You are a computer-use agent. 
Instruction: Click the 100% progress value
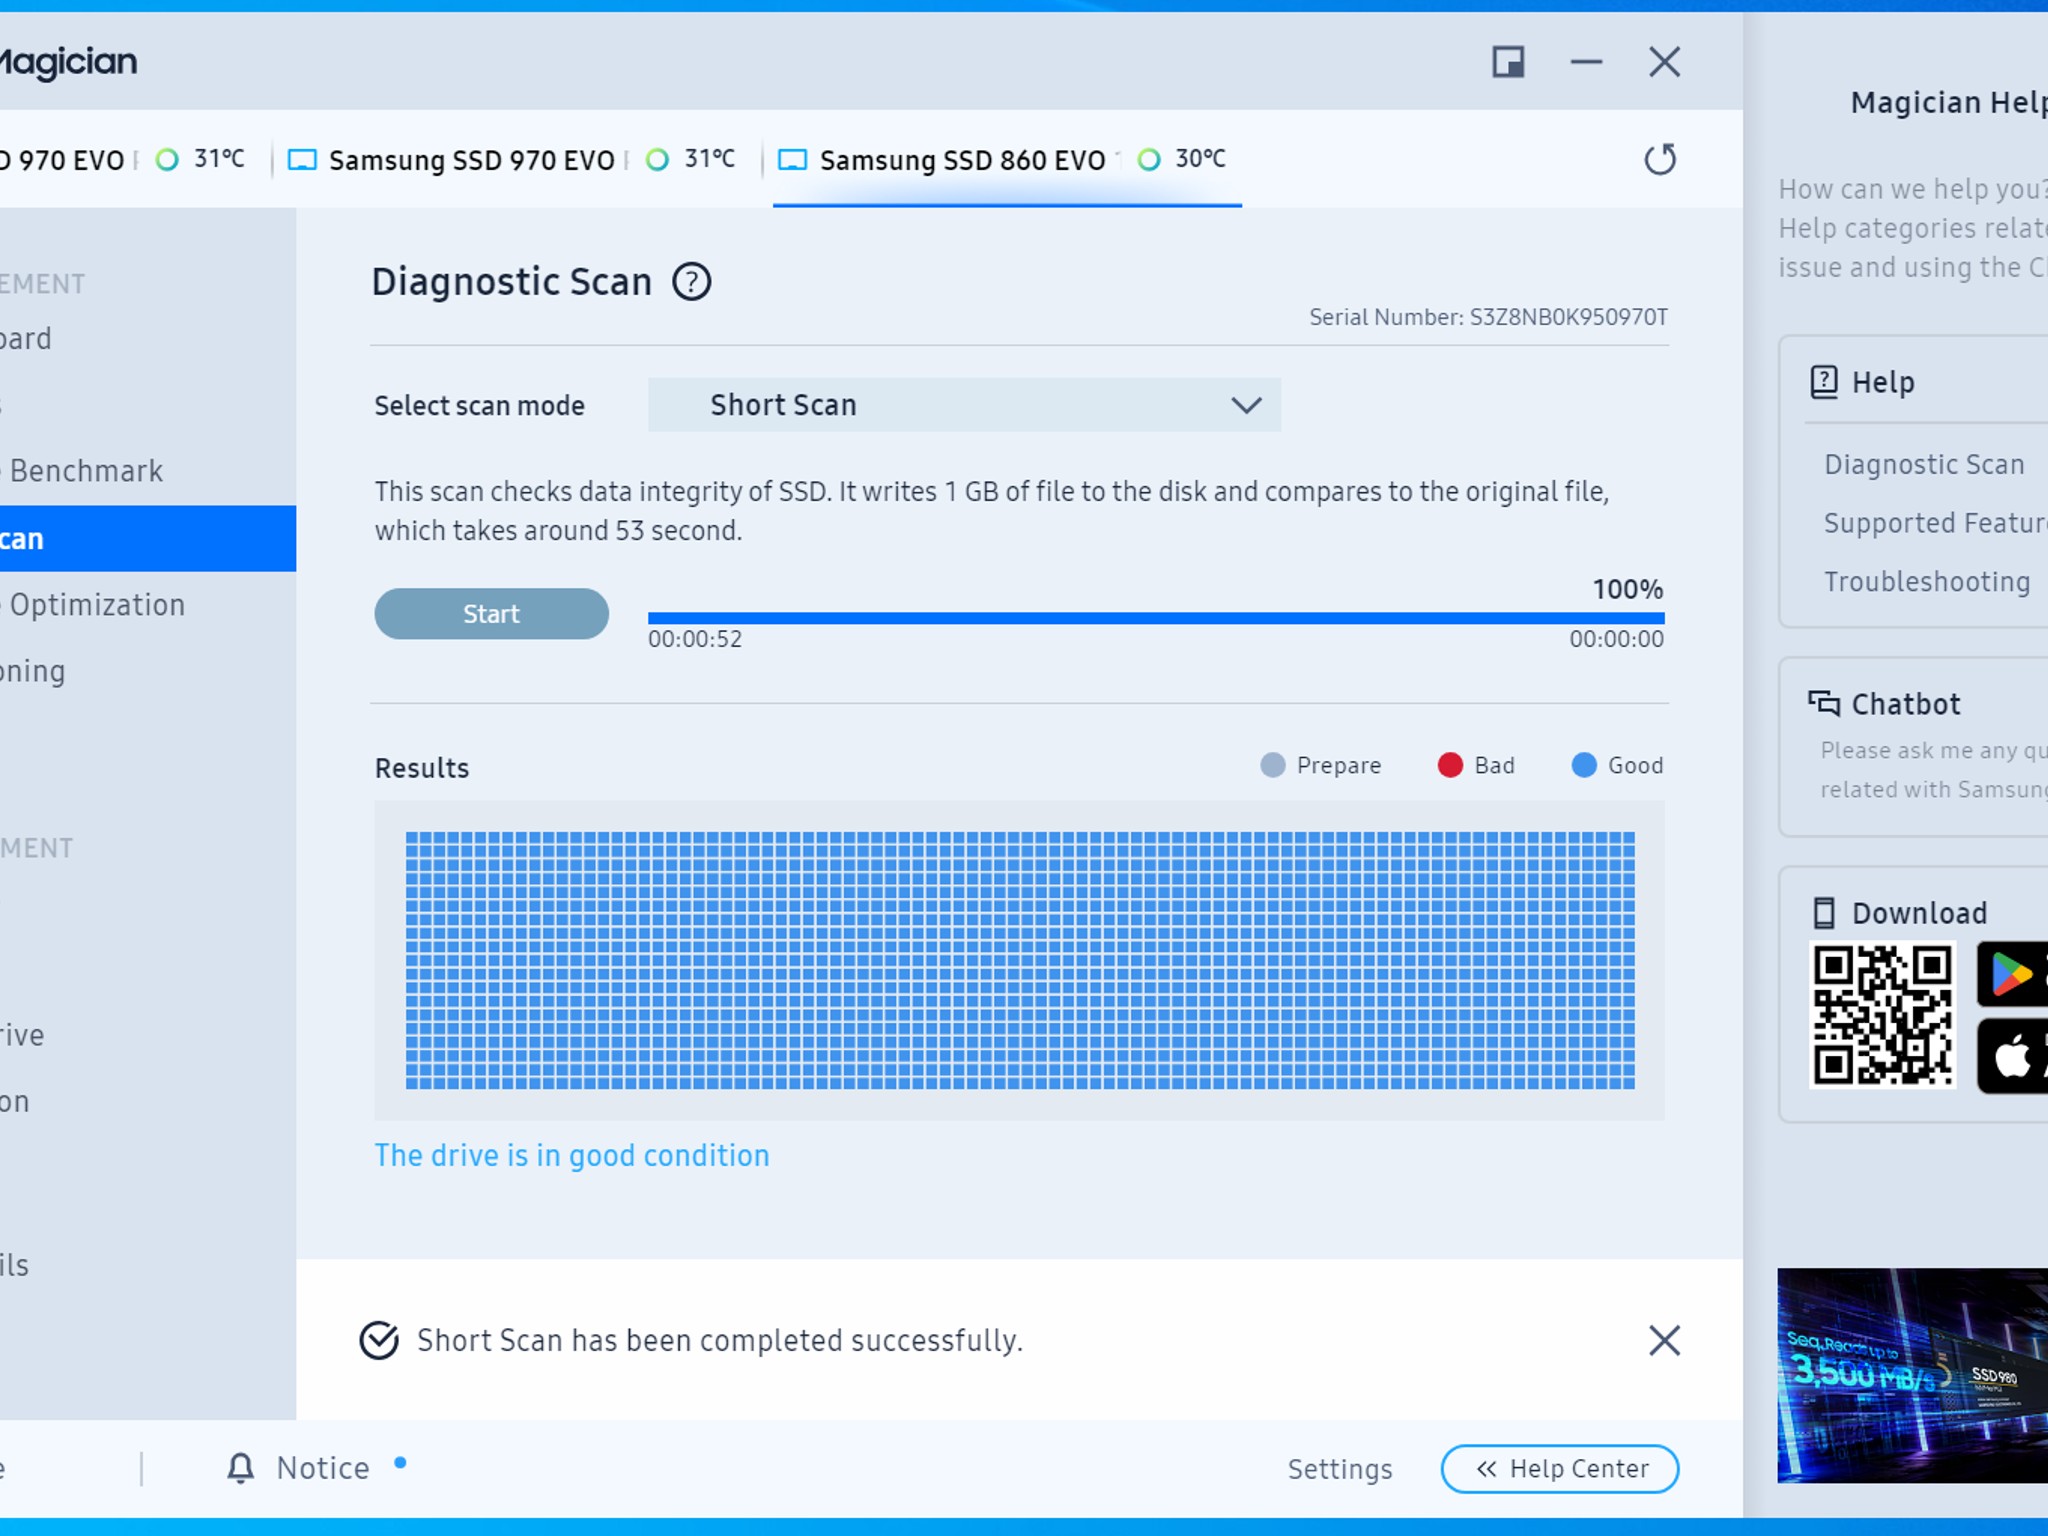[1628, 589]
